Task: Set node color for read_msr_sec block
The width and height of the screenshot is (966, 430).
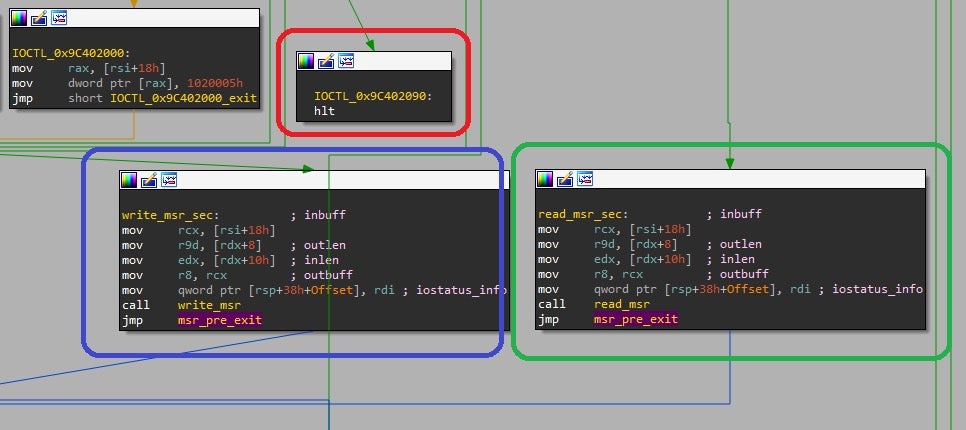Action: 545,179
